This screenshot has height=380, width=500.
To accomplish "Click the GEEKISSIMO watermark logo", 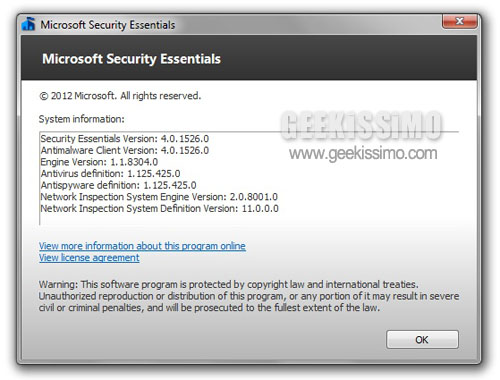I will pyautogui.click(x=362, y=126).
